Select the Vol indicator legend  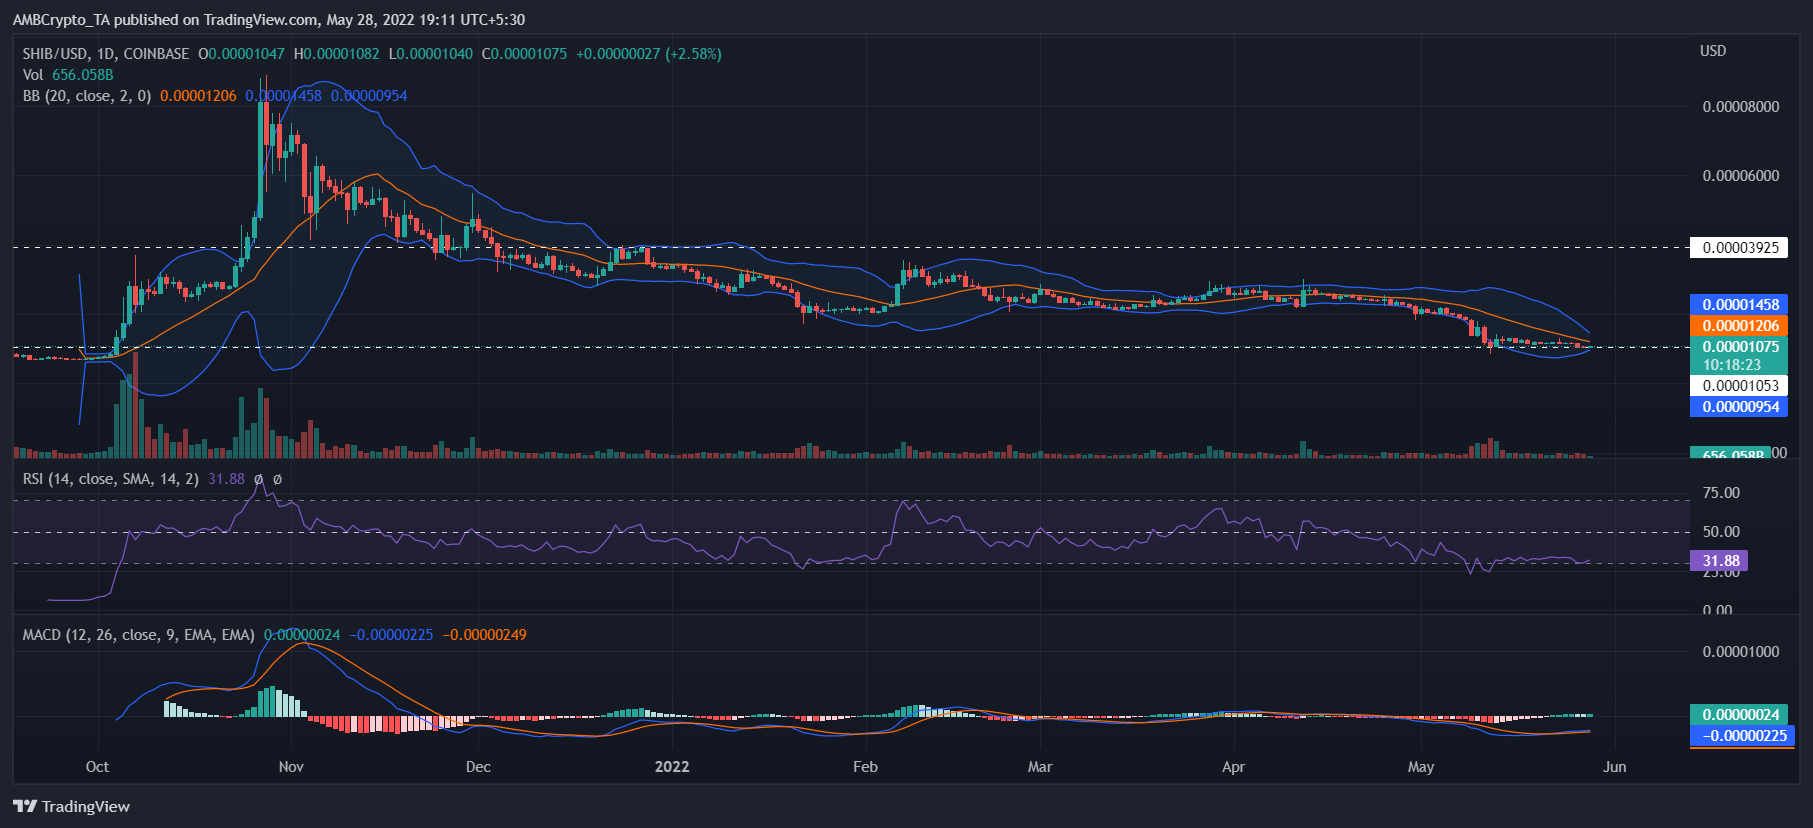coord(33,75)
